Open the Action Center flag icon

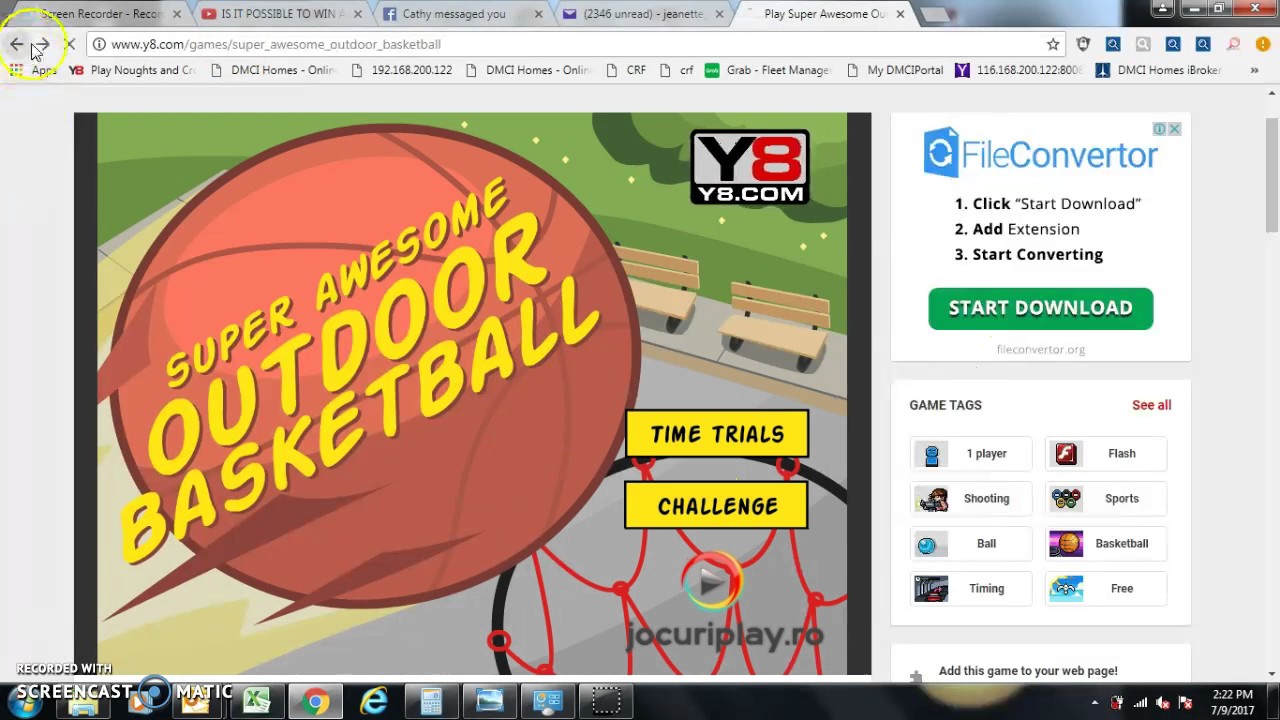pos(1185,703)
